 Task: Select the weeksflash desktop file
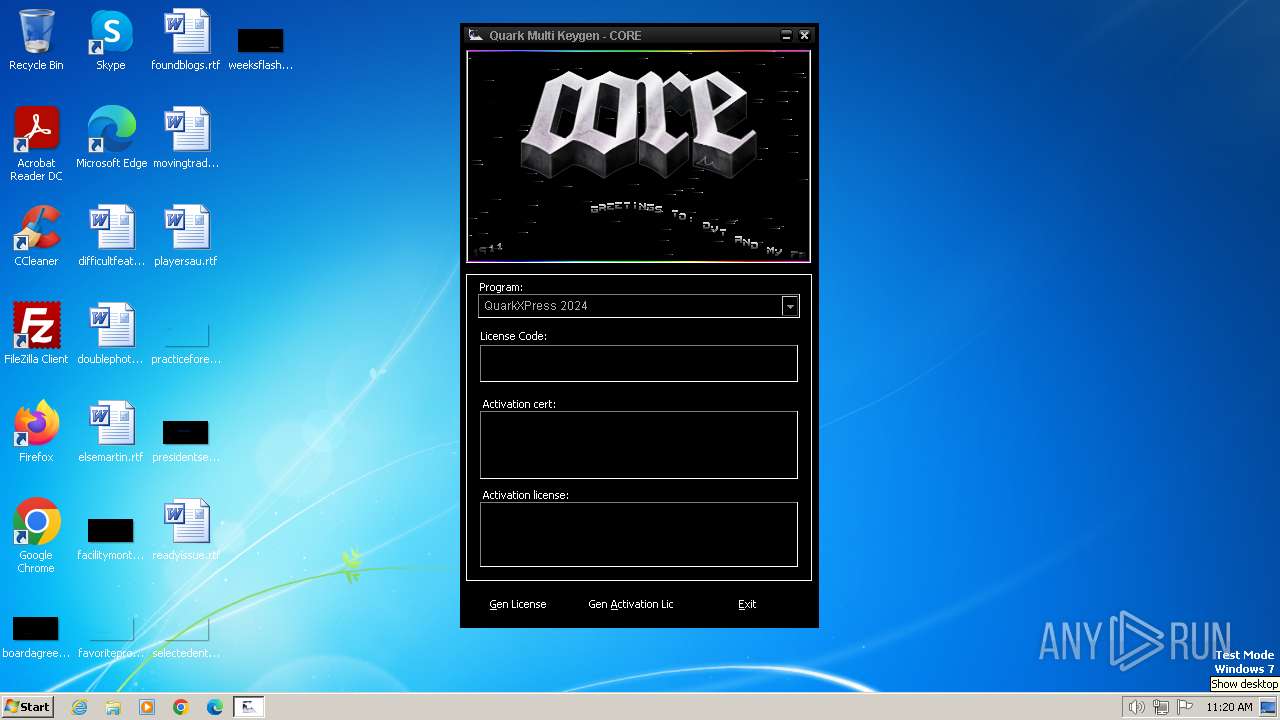click(x=260, y=49)
